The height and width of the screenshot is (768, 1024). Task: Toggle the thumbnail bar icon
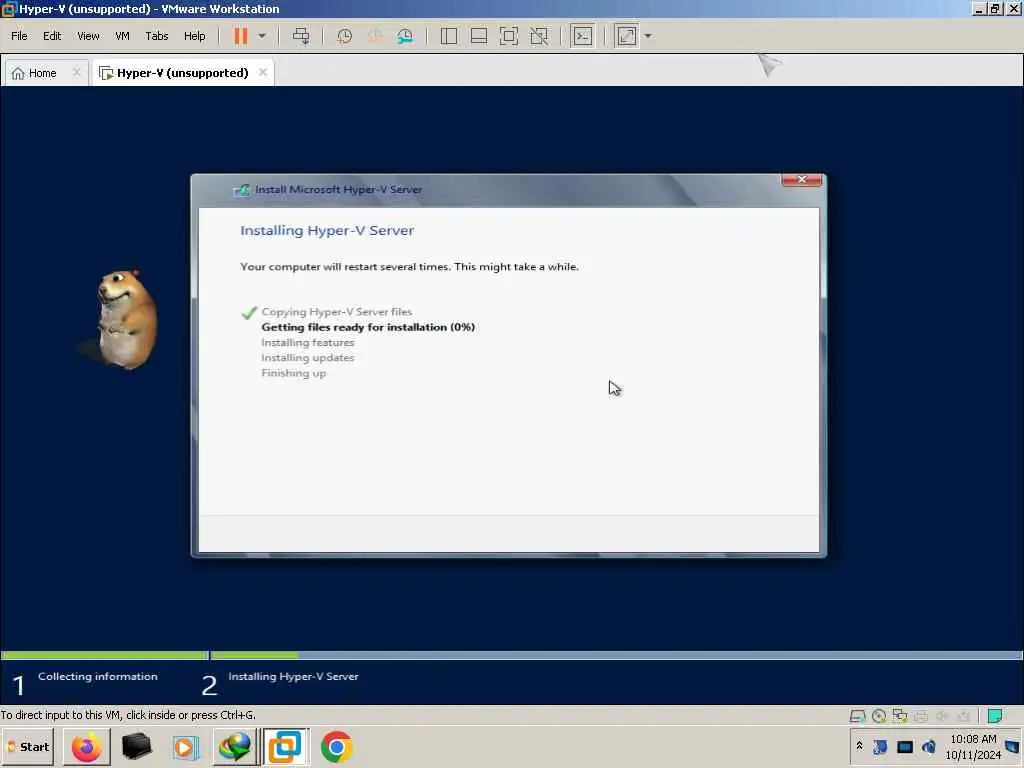(479, 36)
